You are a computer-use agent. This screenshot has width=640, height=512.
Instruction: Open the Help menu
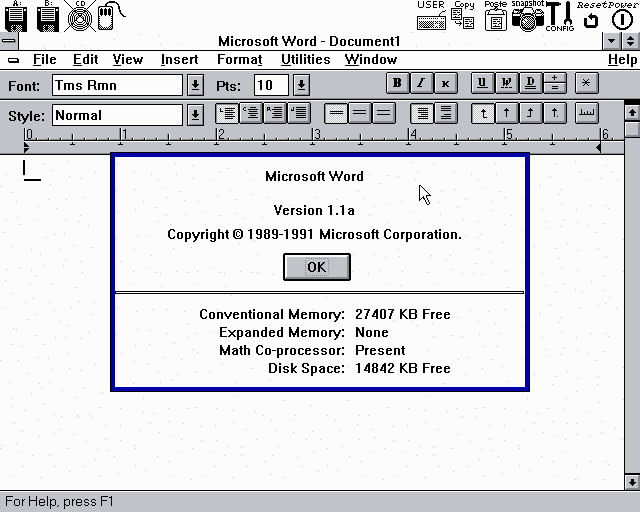click(x=622, y=60)
